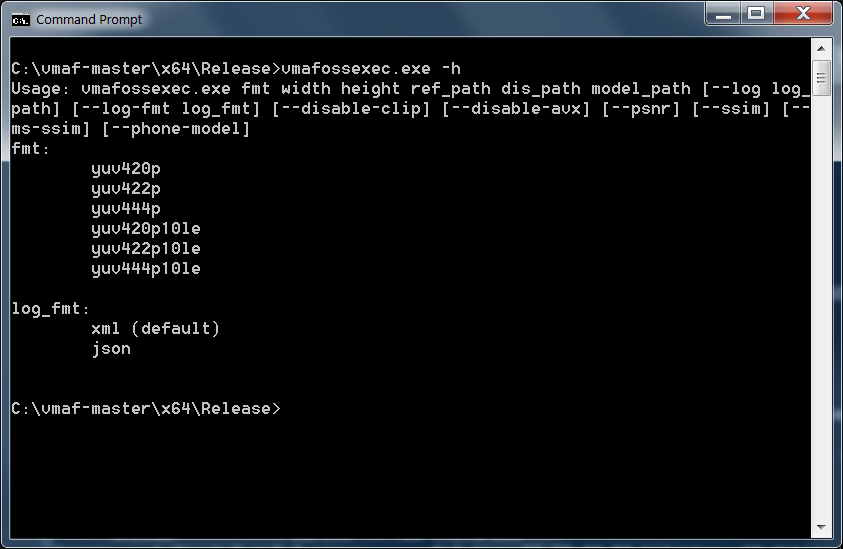Image resolution: width=843 pixels, height=549 pixels.
Task: Click the yuv422p format line
Action: click(x=126, y=189)
